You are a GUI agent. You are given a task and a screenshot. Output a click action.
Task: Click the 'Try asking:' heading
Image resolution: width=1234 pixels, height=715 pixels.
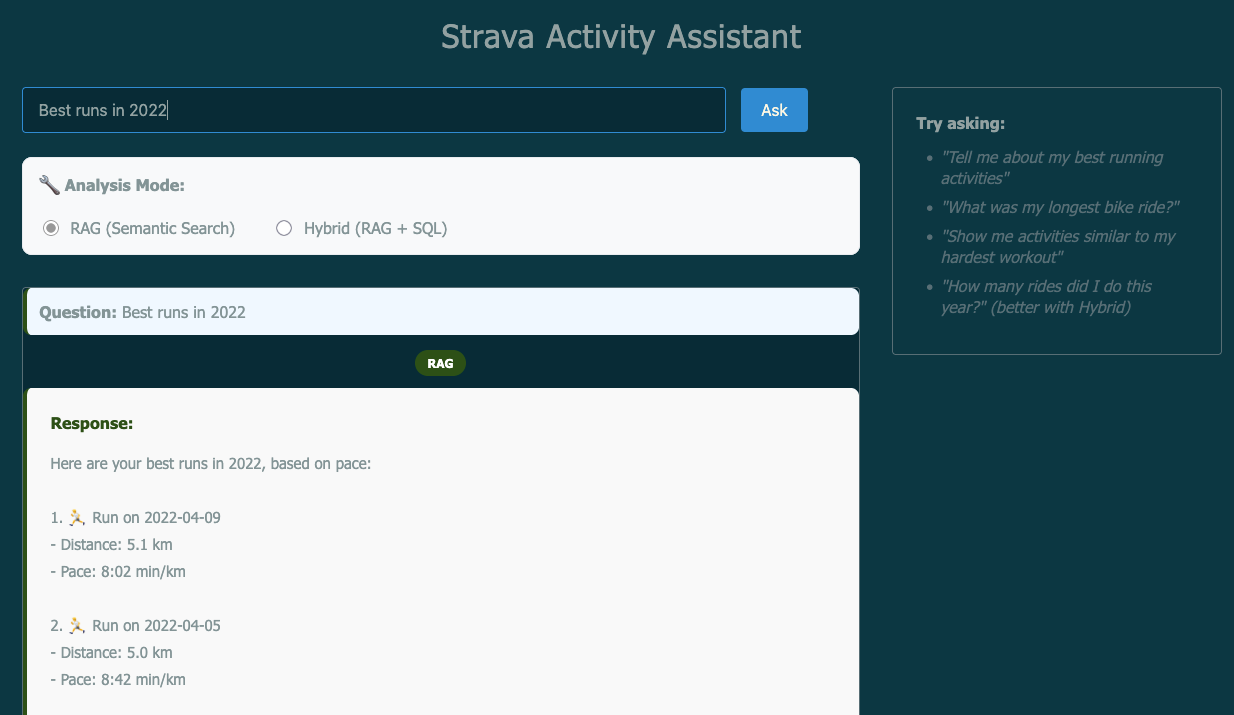coord(960,123)
